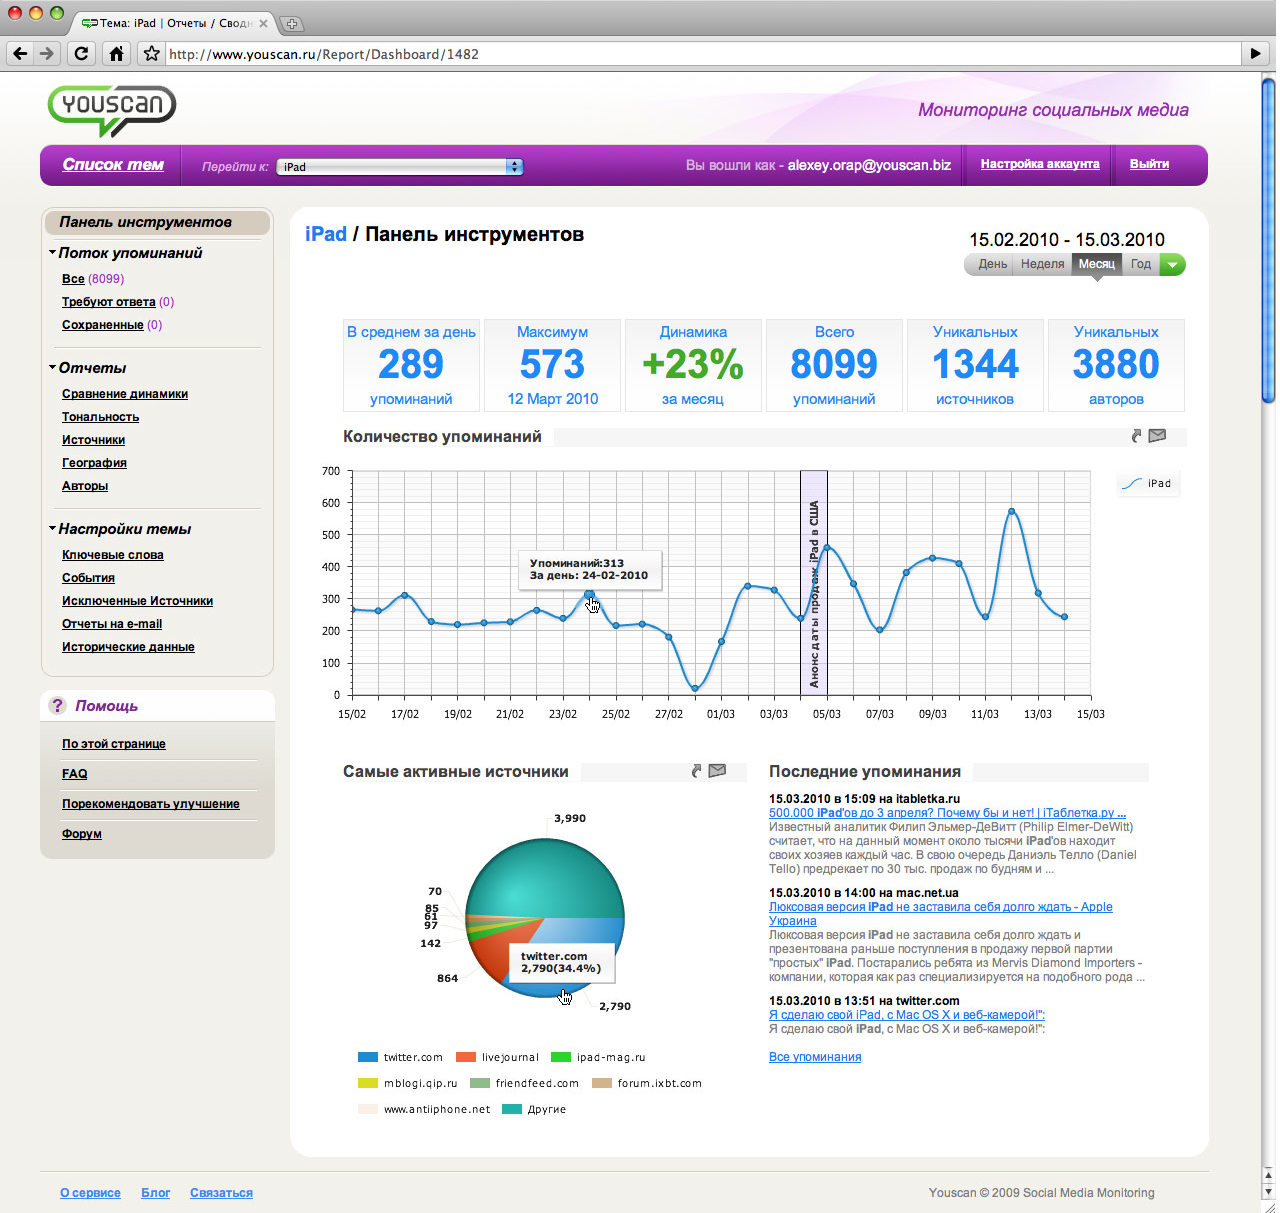This screenshot has height=1213, width=1280.
Task: Switch the period to День
Action: coord(992,264)
